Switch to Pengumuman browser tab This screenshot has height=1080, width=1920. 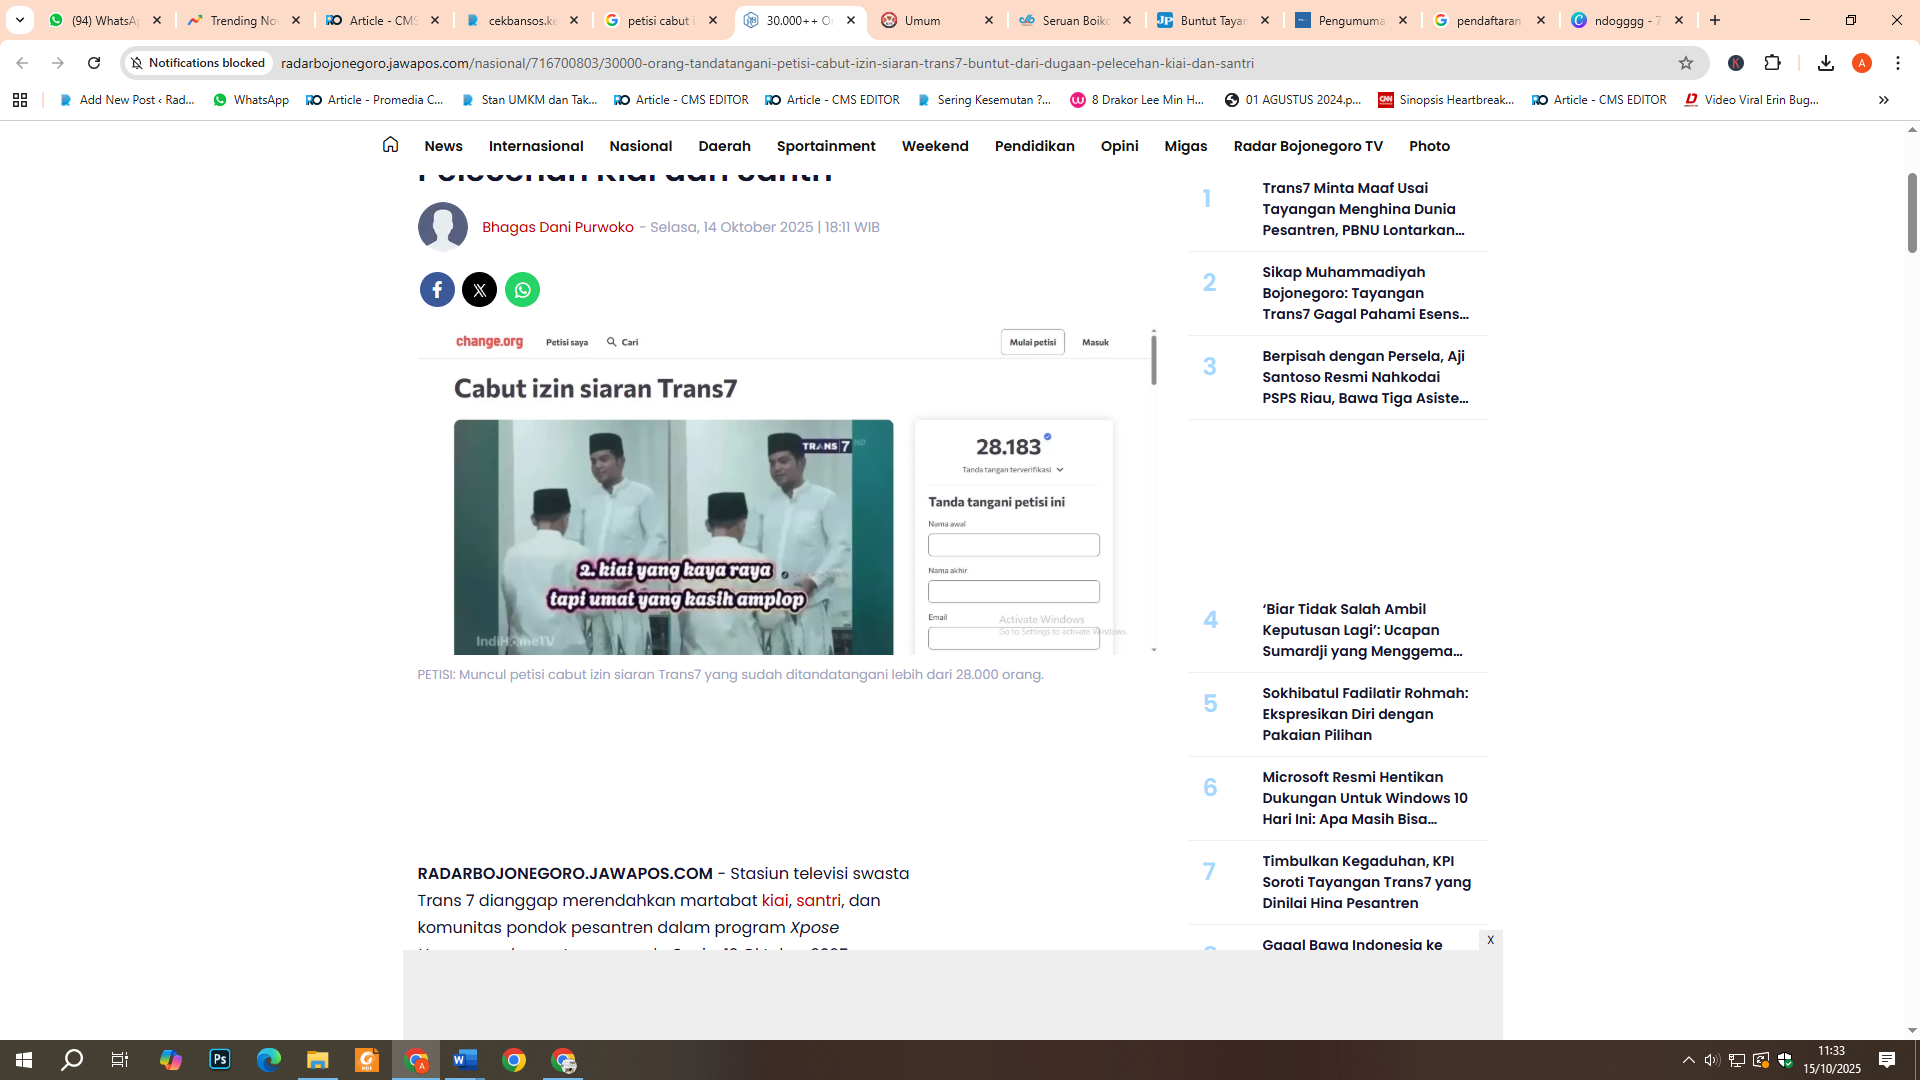pos(1351,20)
